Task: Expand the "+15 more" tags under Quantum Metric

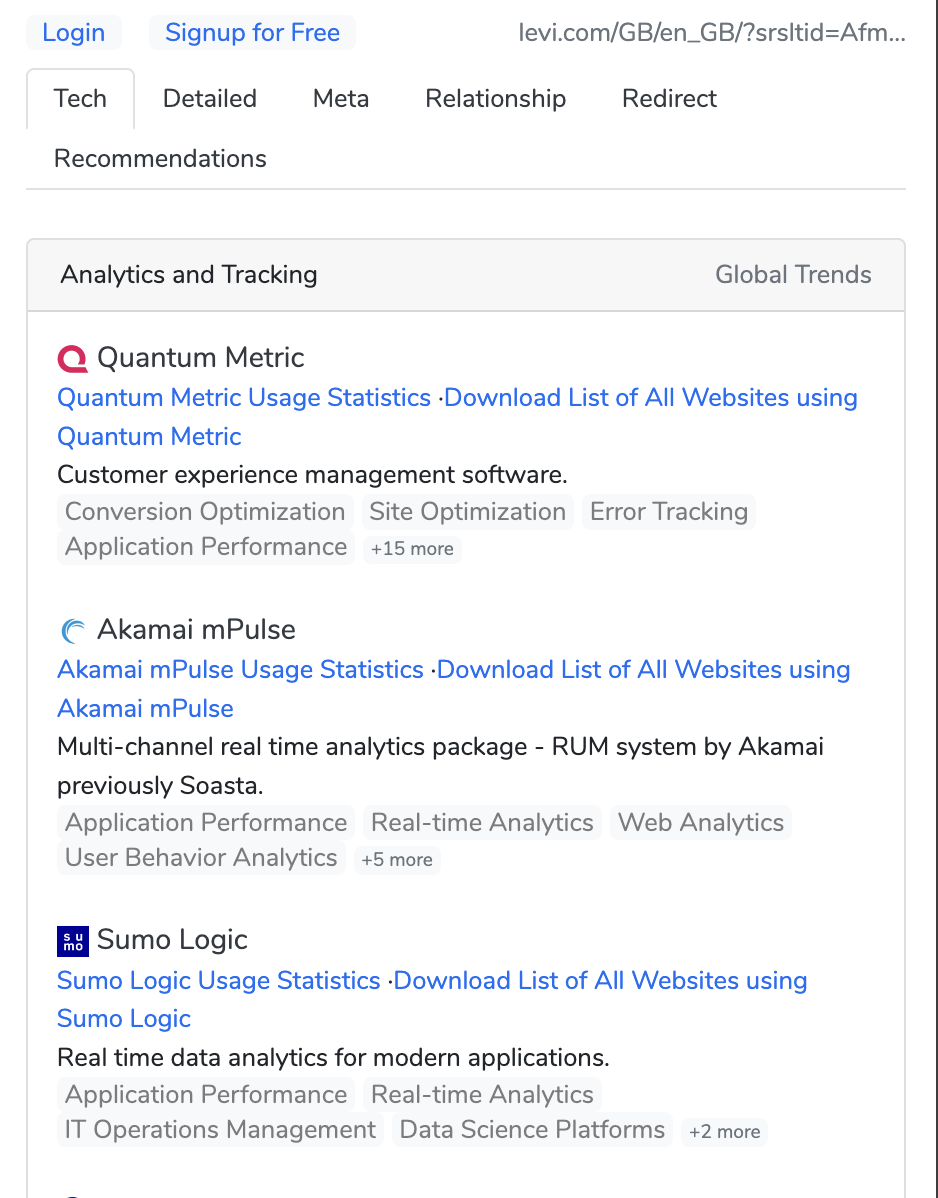Action: [411, 548]
